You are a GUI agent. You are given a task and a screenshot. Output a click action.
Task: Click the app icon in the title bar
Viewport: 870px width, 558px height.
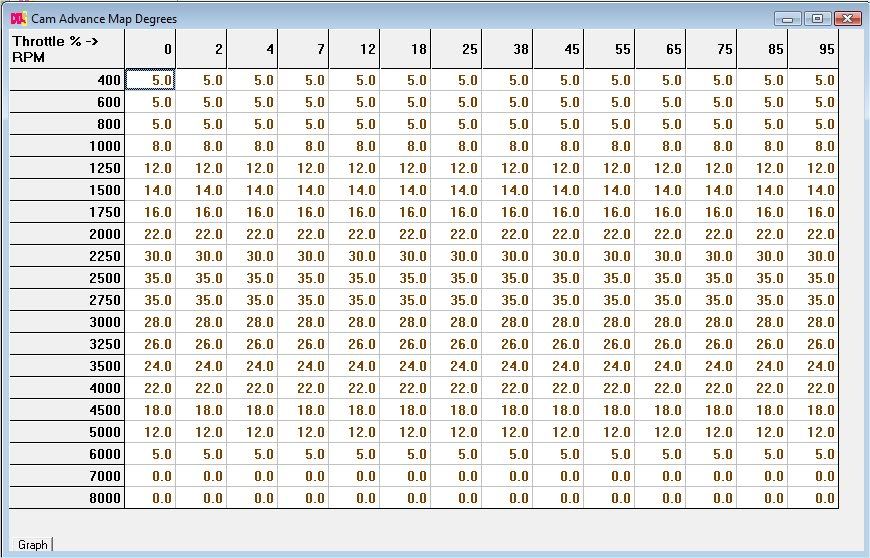click(17, 18)
